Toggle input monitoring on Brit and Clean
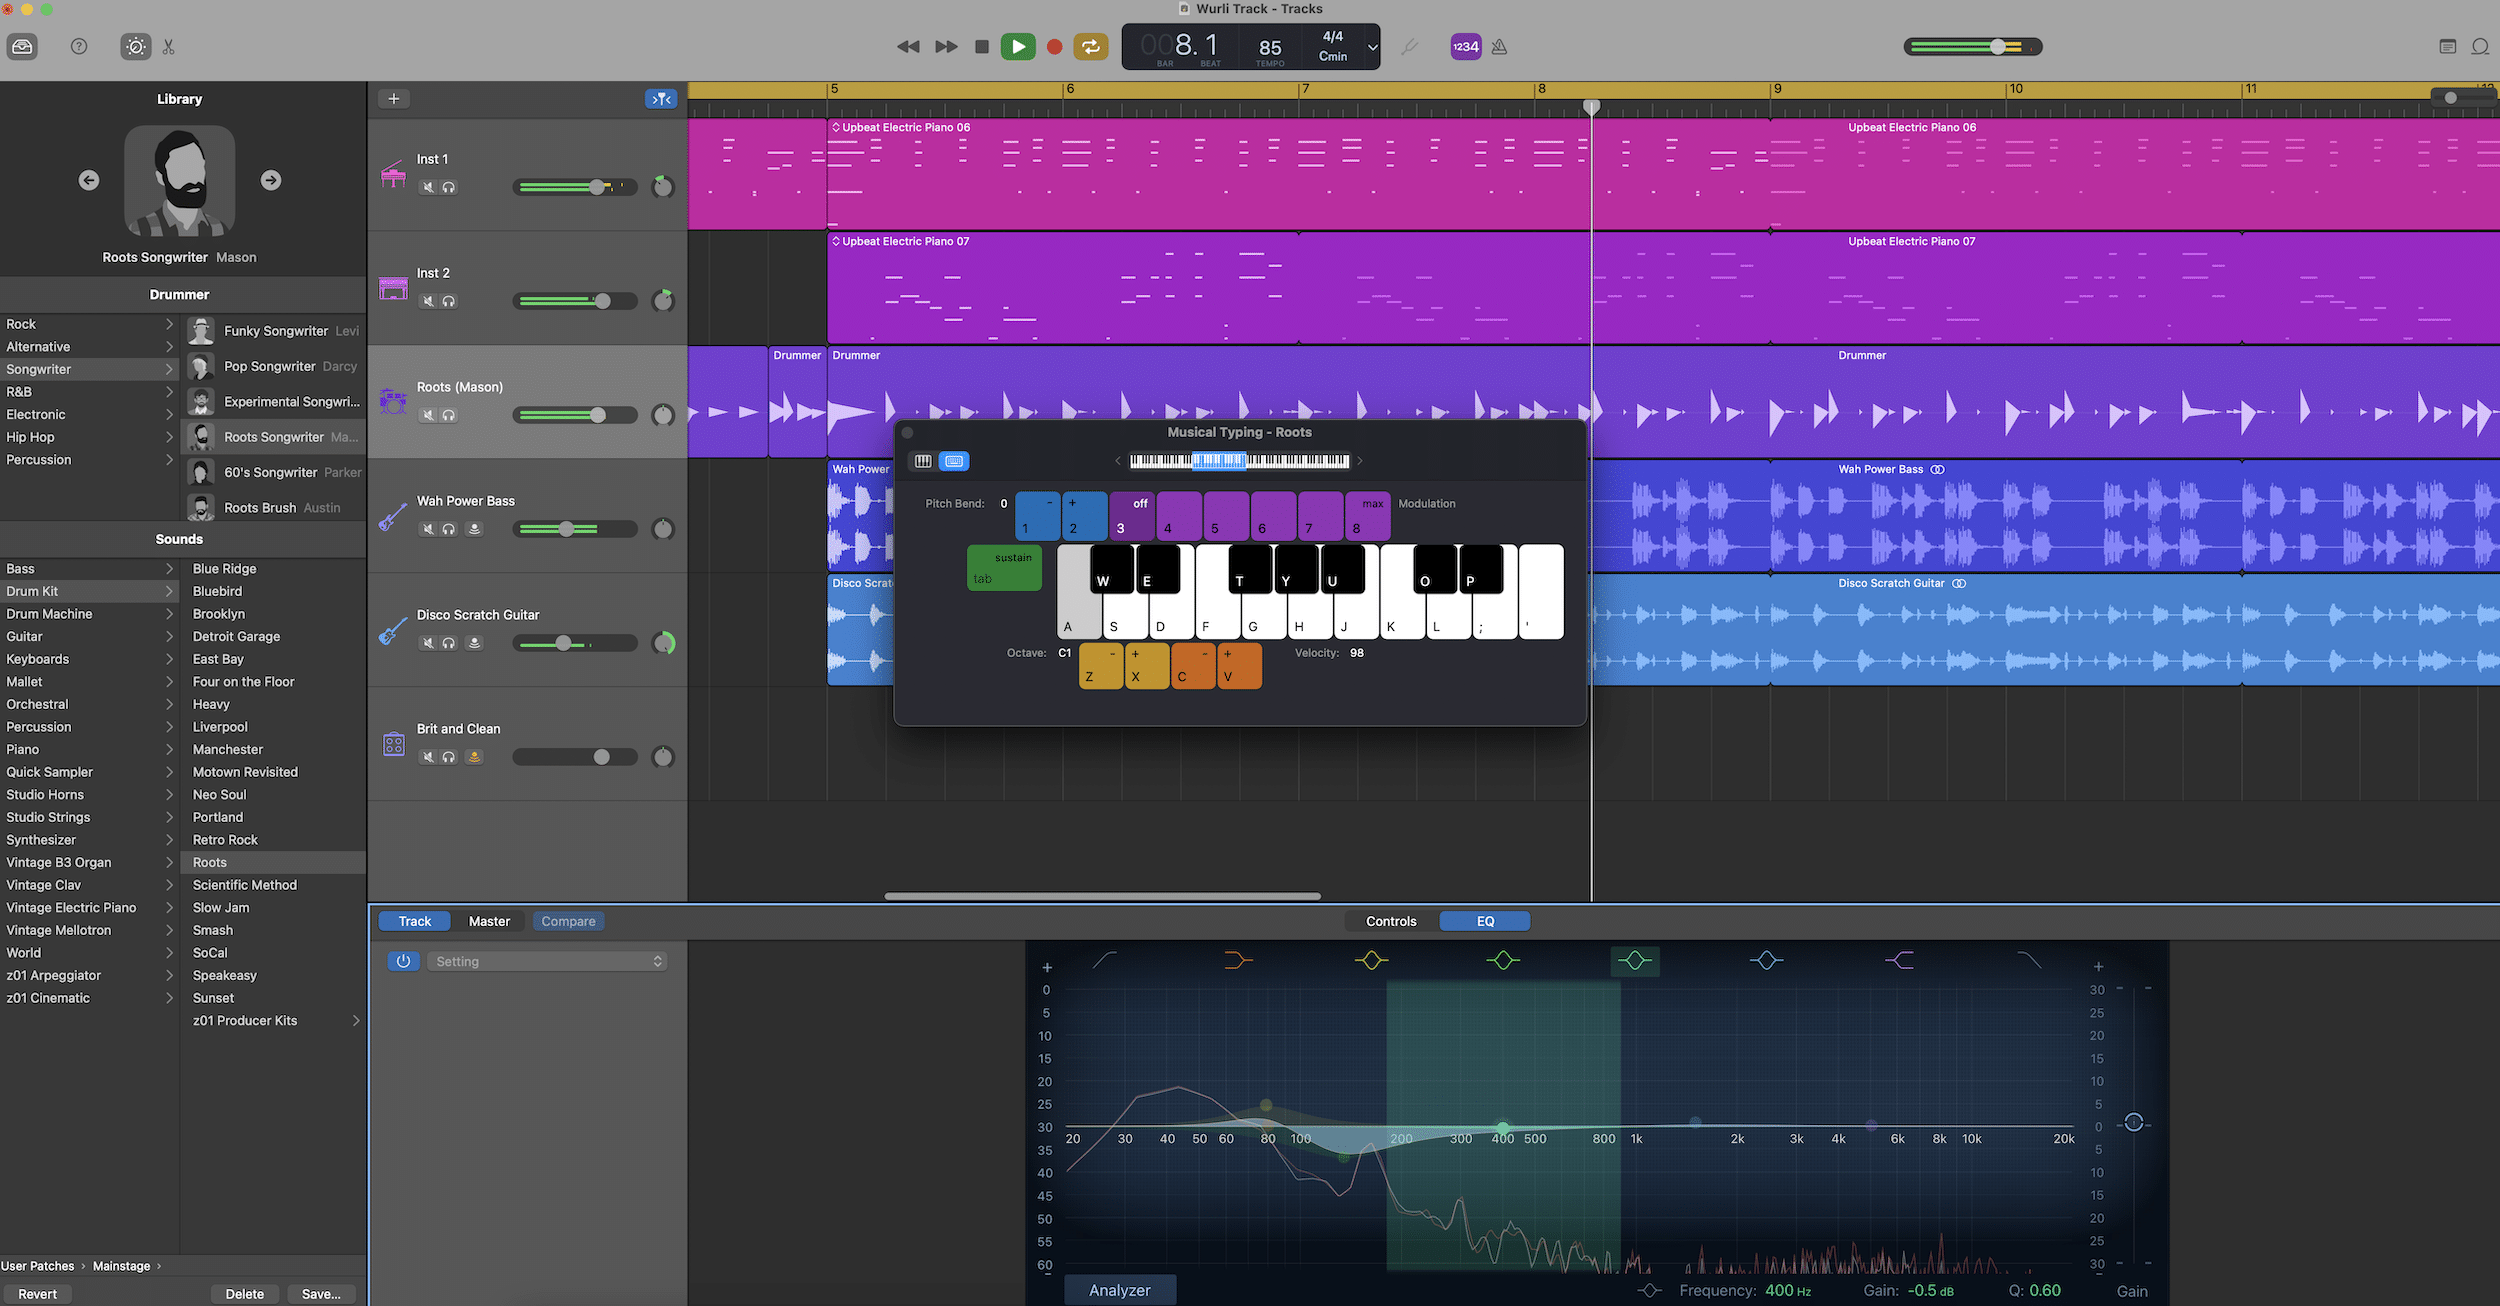2500x1306 pixels. [x=475, y=757]
